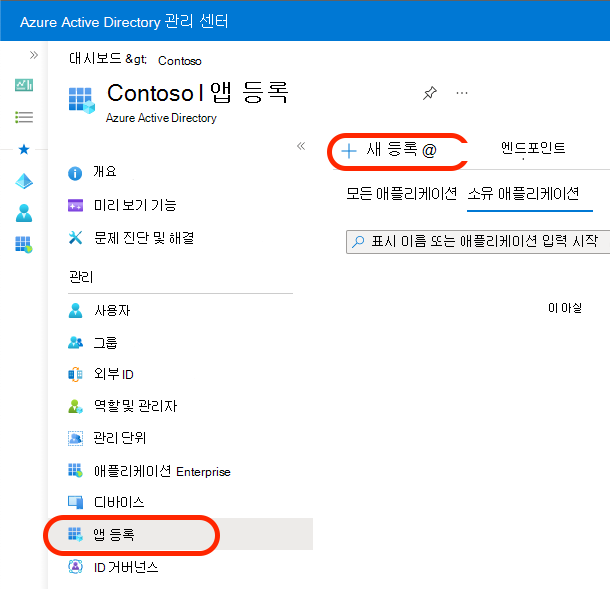This screenshot has width=610, height=589.
Task: Click the Azure Active Directory 관리 센터 title
Action: click(x=124, y=21)
